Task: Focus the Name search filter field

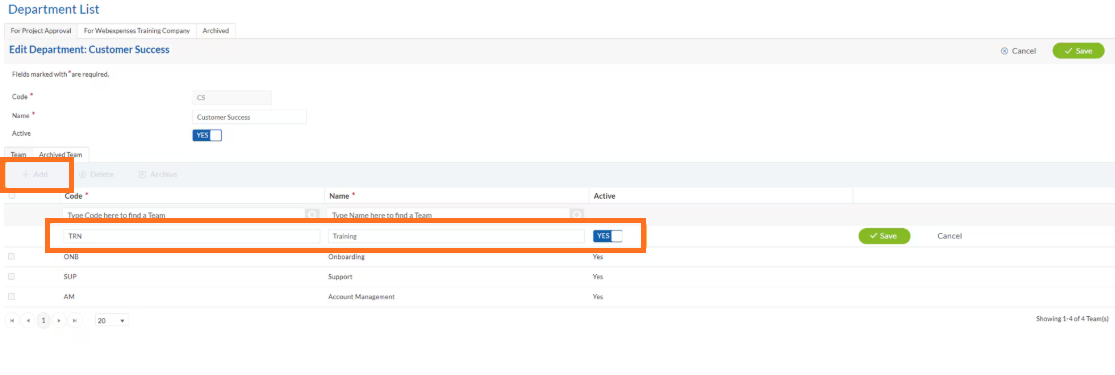Action: tap(448, 215)
